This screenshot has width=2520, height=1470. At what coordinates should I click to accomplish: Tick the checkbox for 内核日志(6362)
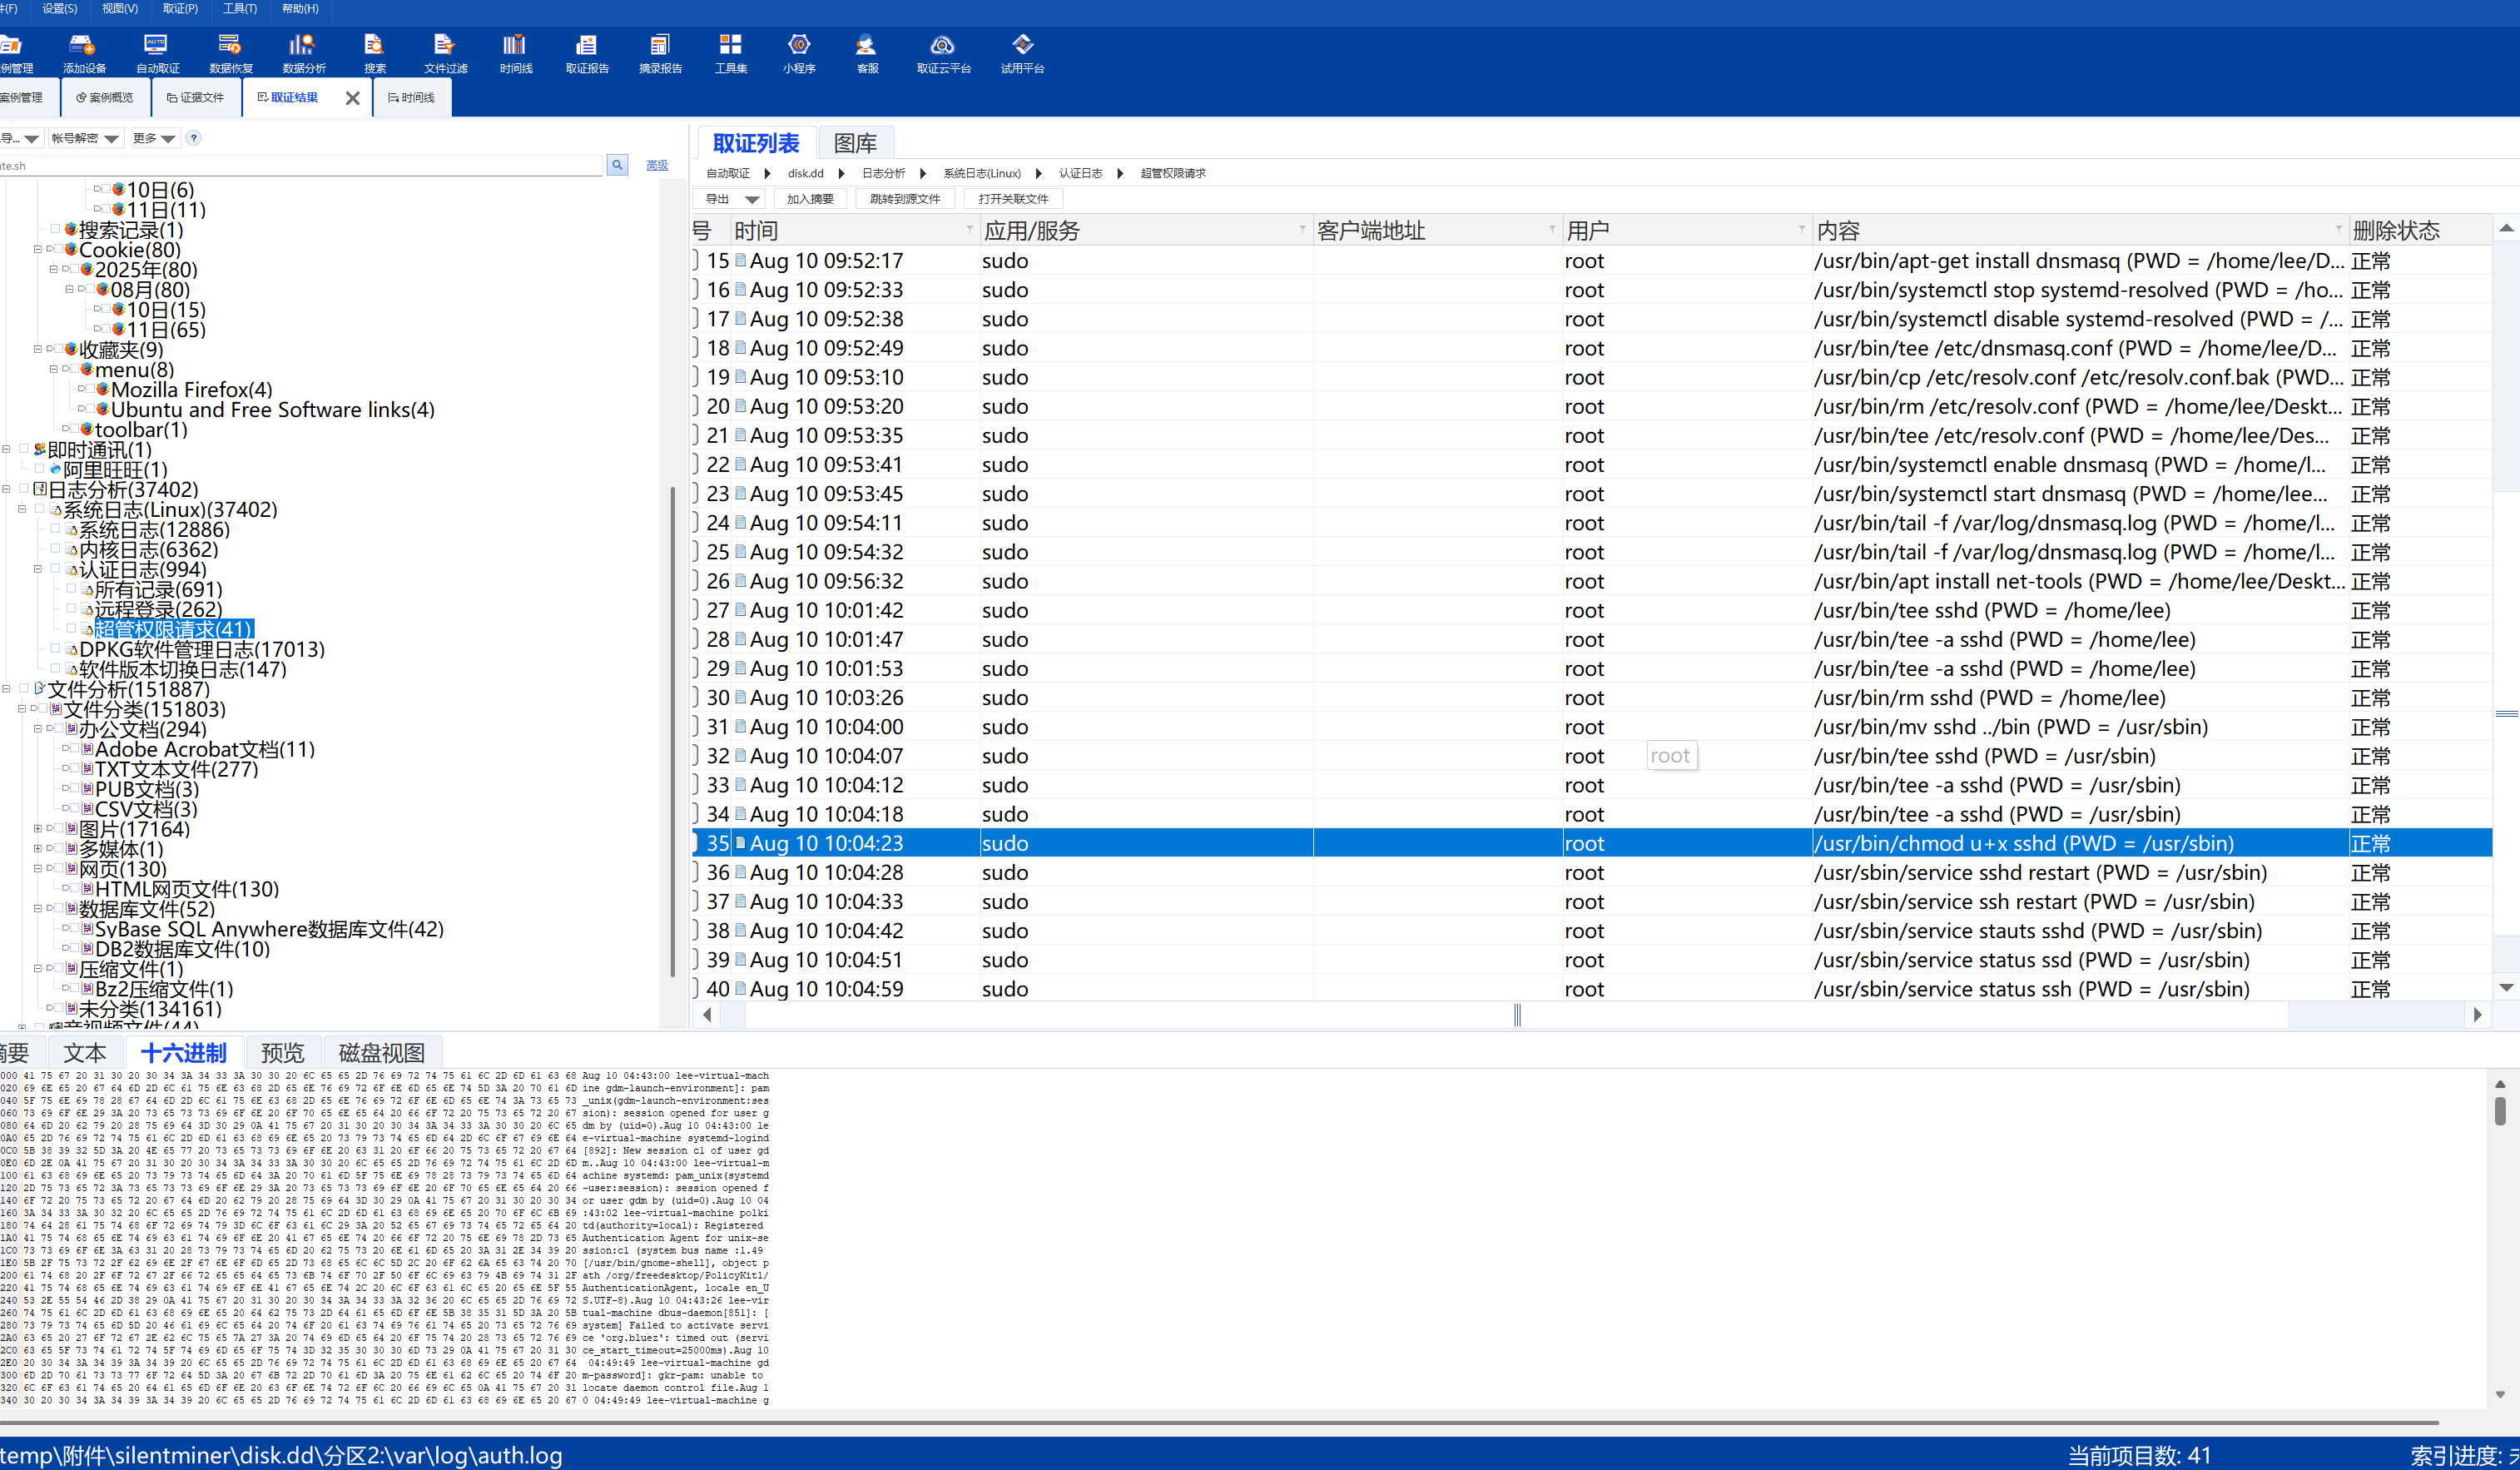tap(56, 549)
